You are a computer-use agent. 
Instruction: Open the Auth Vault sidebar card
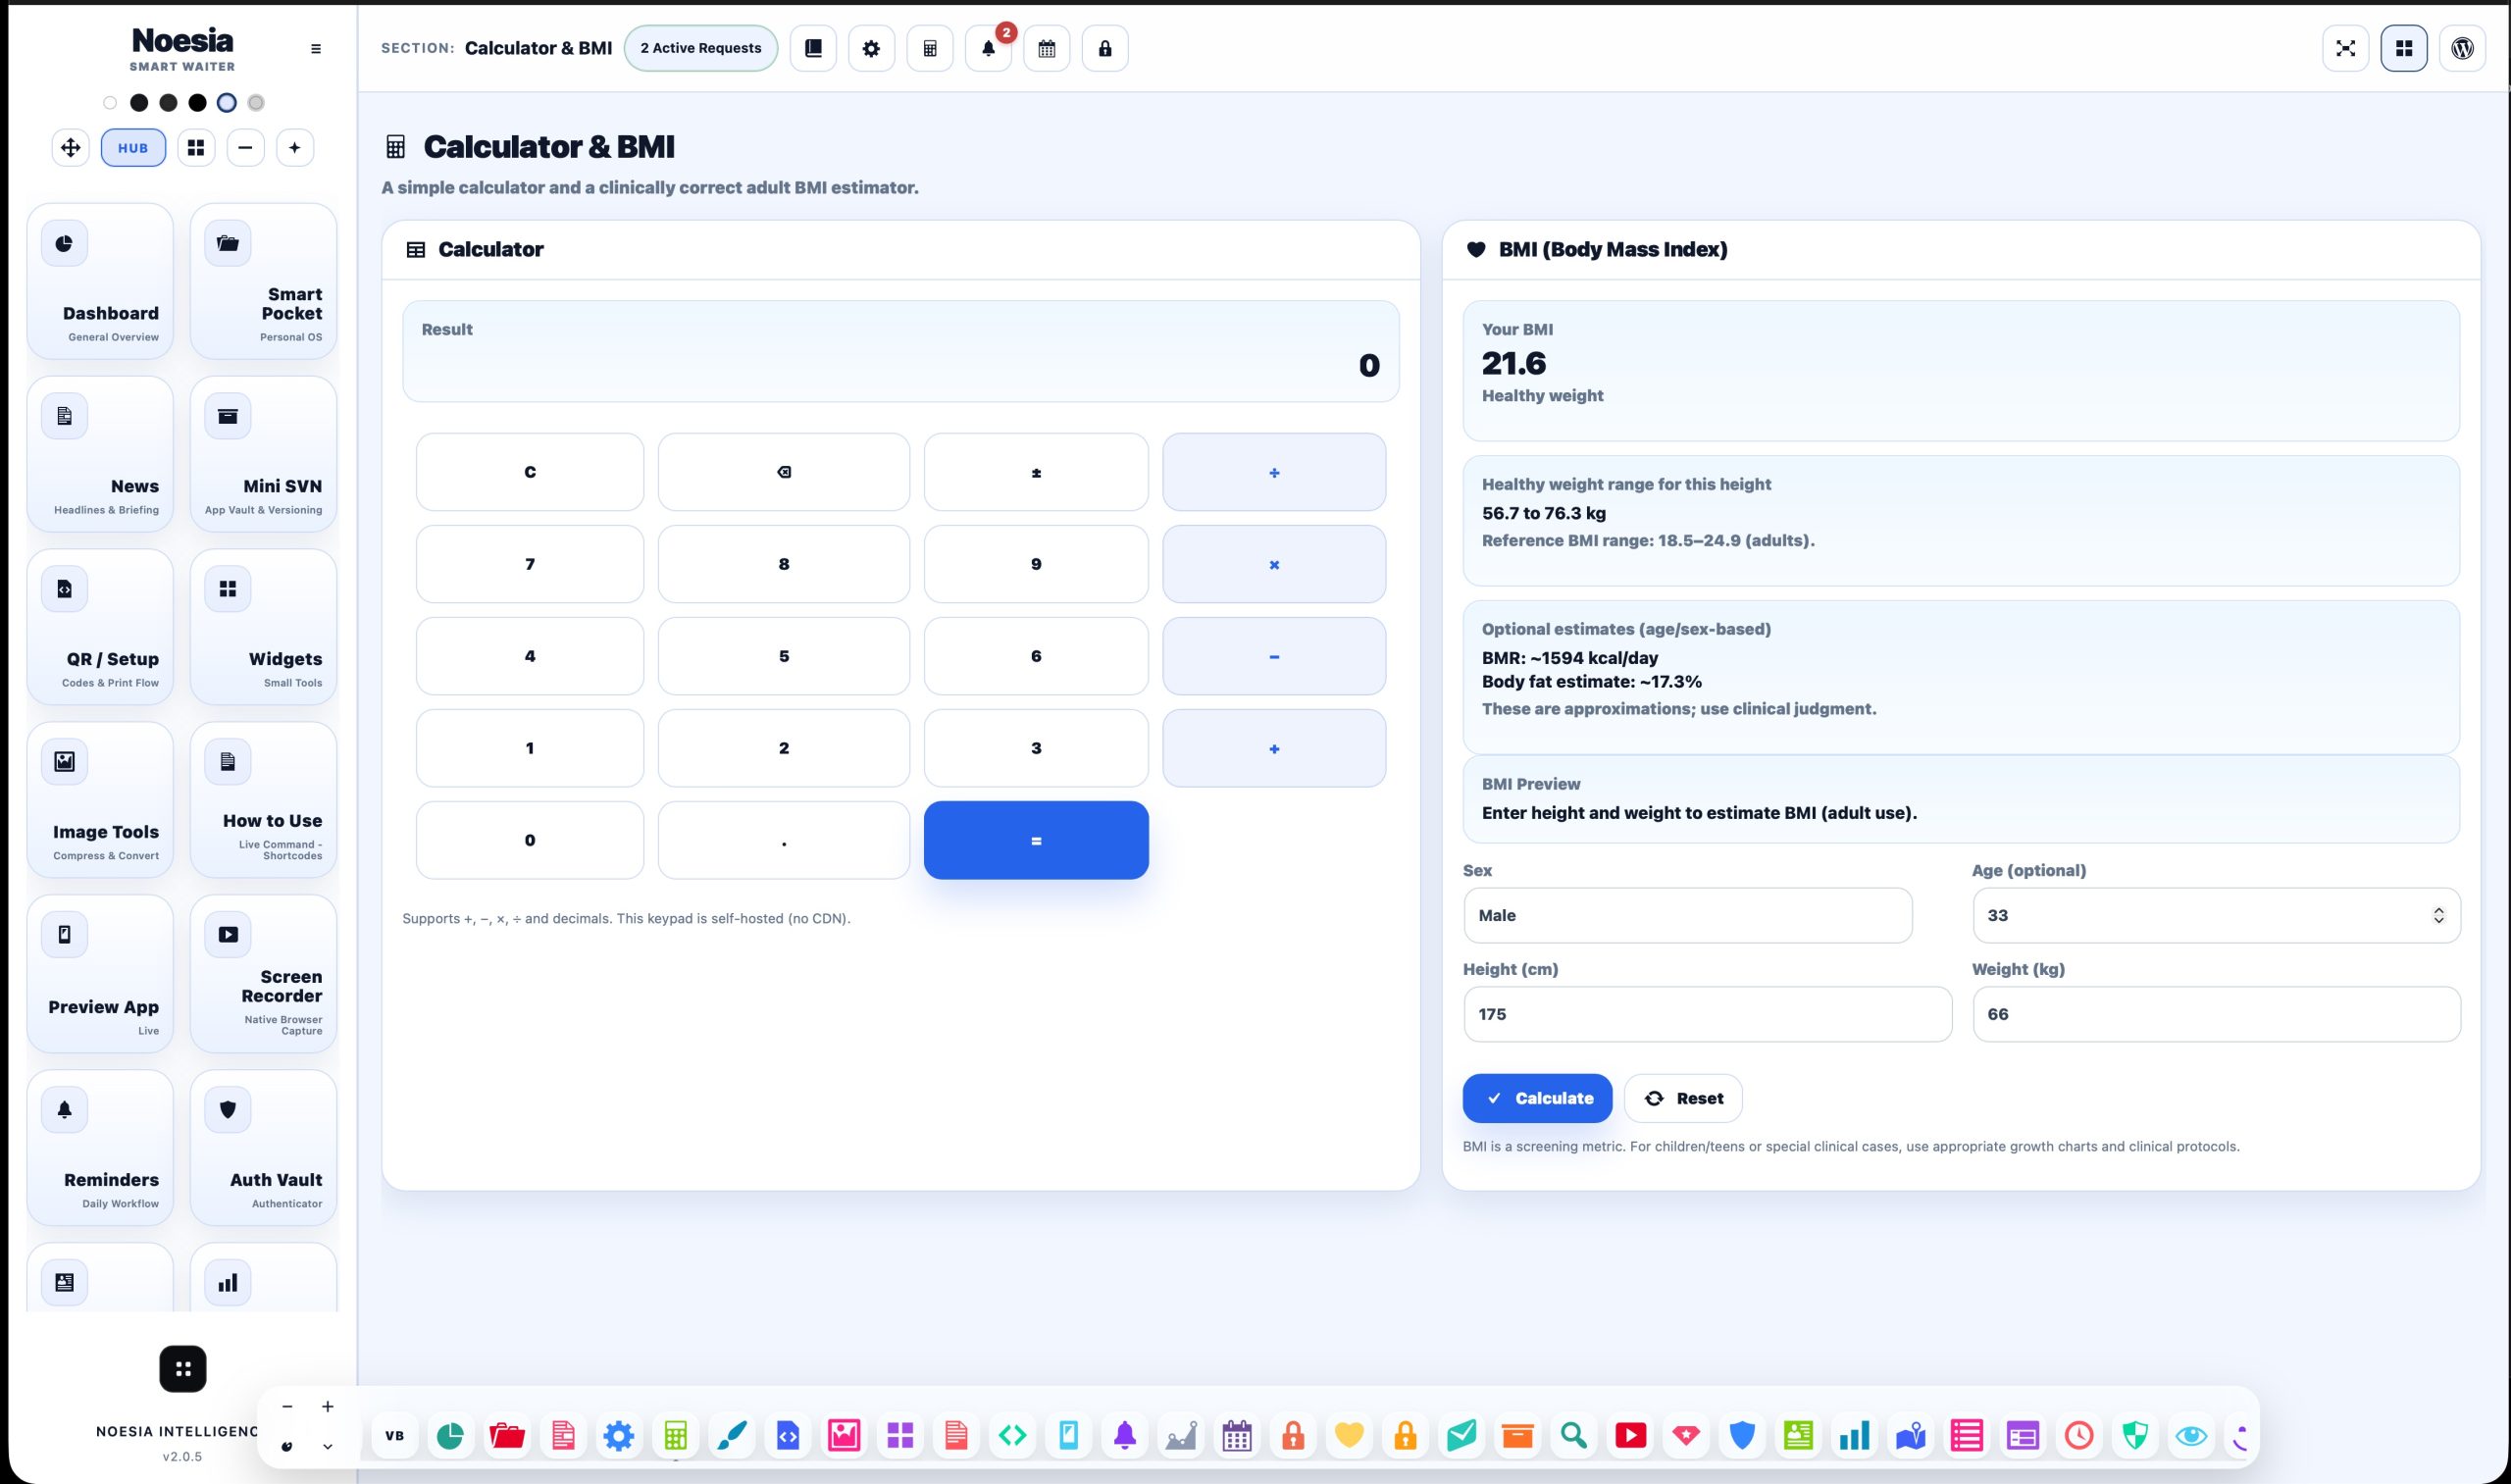[x=263, y=1147]
